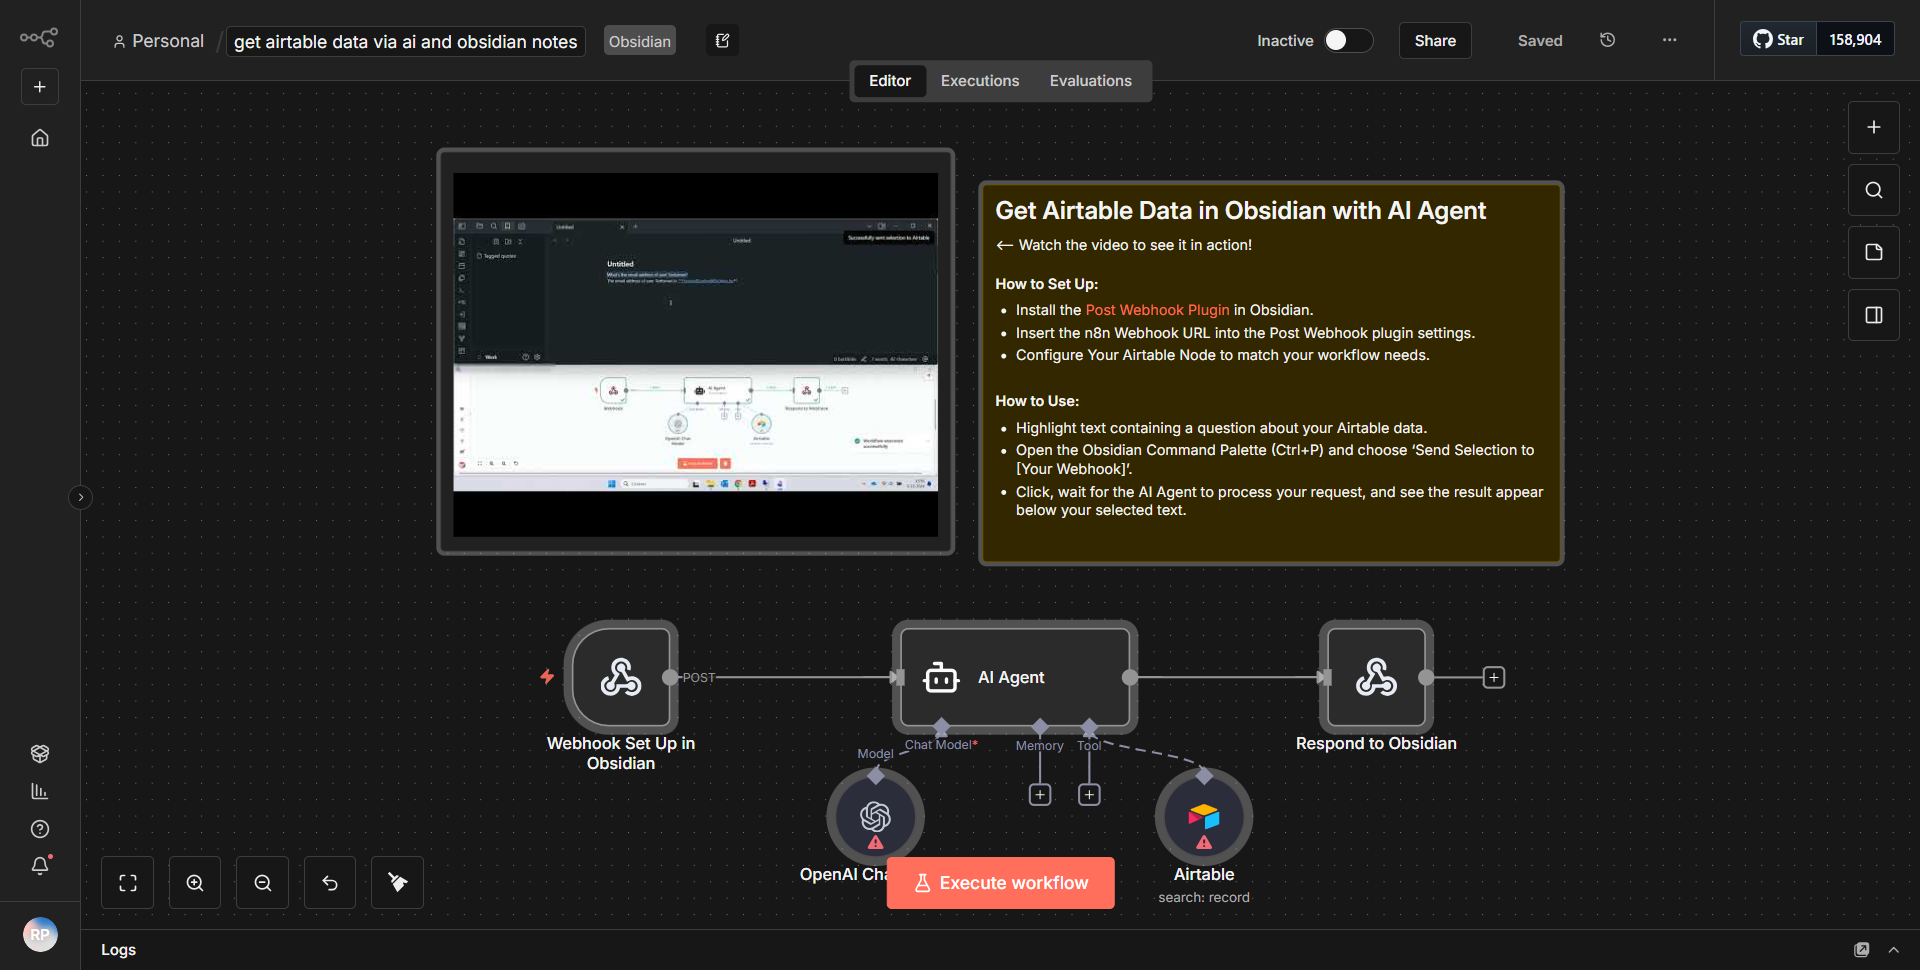Open workflow history via the clock icon
Viewport: 1920px width, 970px height.
tap(1607, 40)
